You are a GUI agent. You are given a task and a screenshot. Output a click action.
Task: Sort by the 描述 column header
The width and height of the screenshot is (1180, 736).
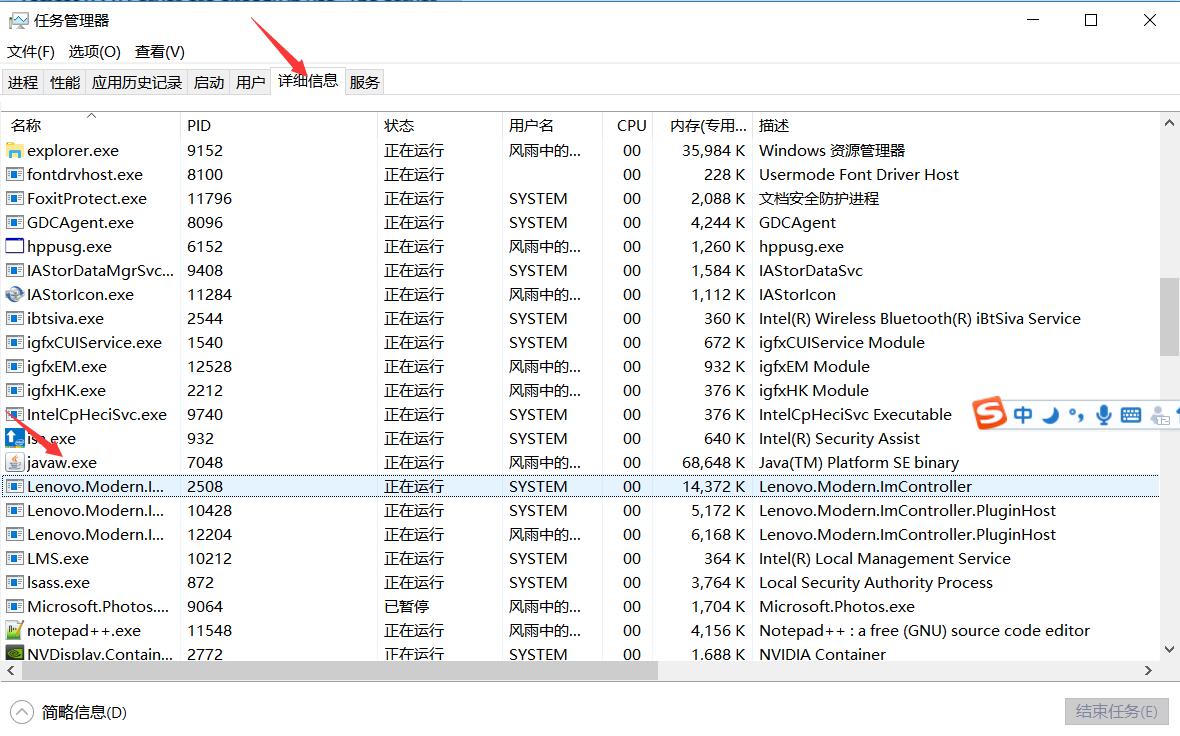click(956, 126)
